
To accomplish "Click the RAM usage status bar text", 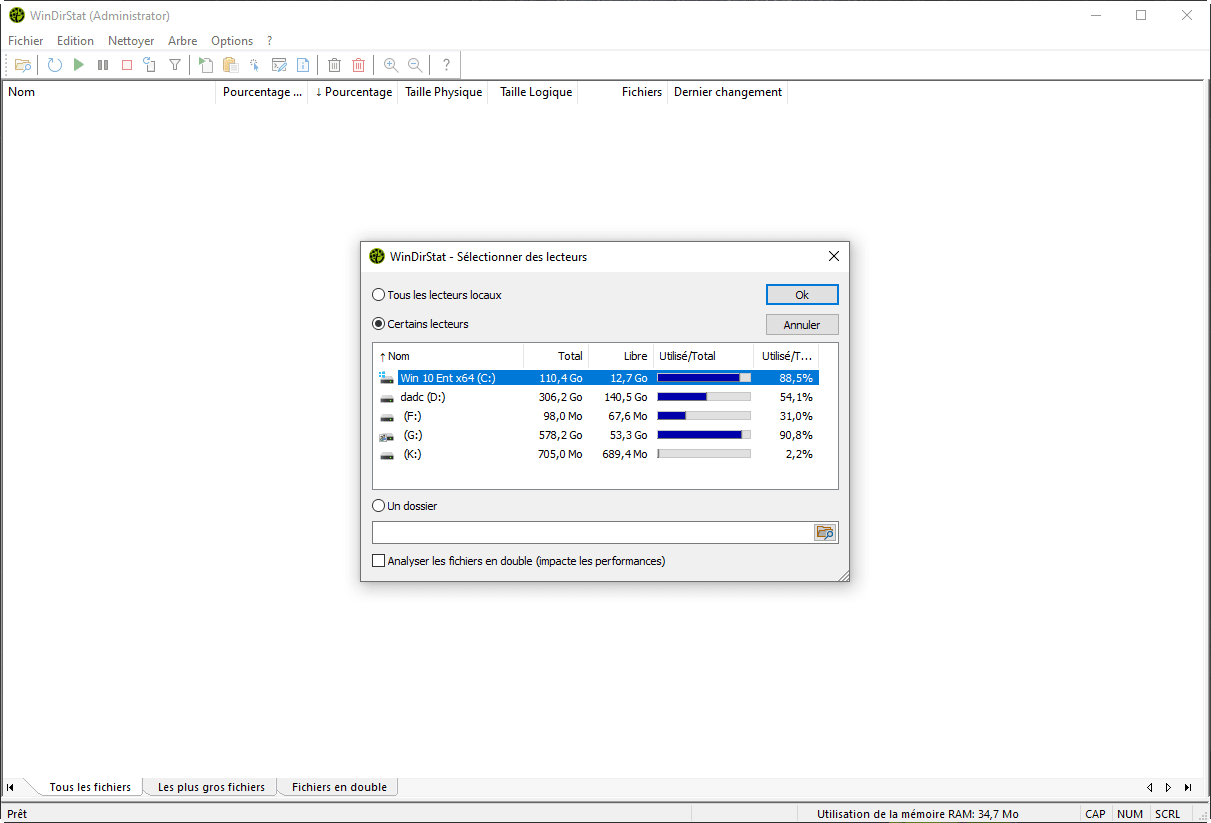I will [x=917, y=814].
